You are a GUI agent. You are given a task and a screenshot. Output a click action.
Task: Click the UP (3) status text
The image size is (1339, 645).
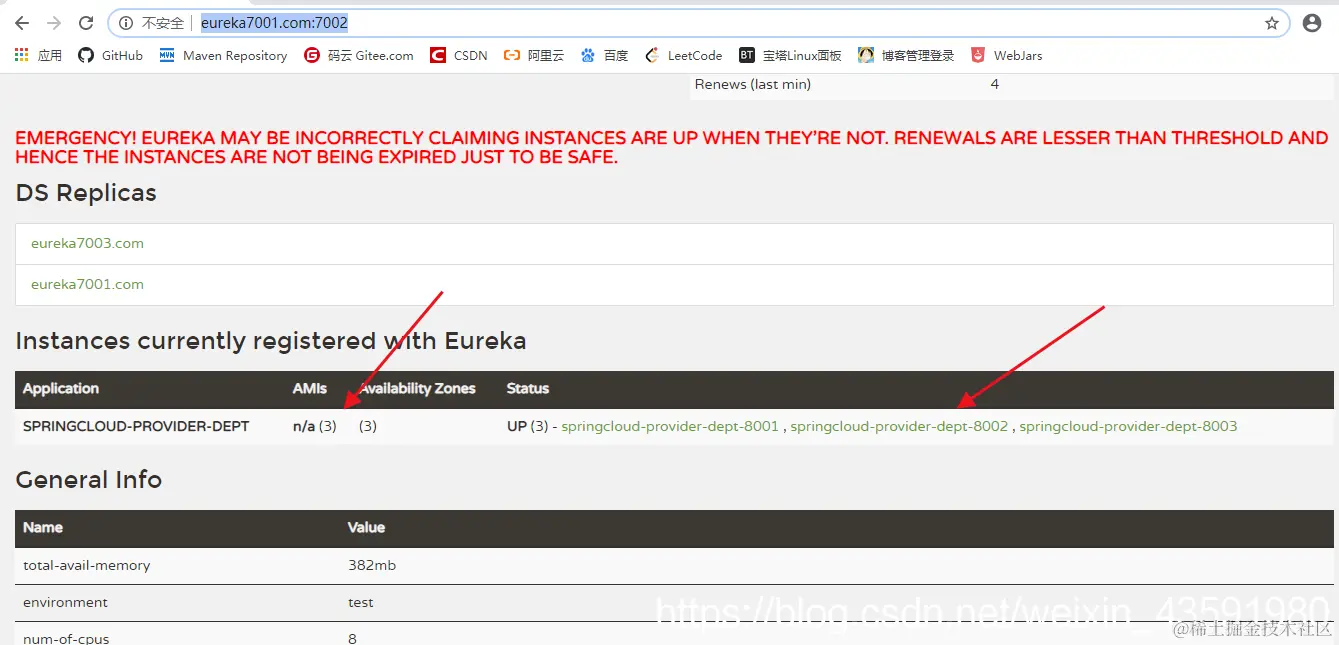[528, 426]
